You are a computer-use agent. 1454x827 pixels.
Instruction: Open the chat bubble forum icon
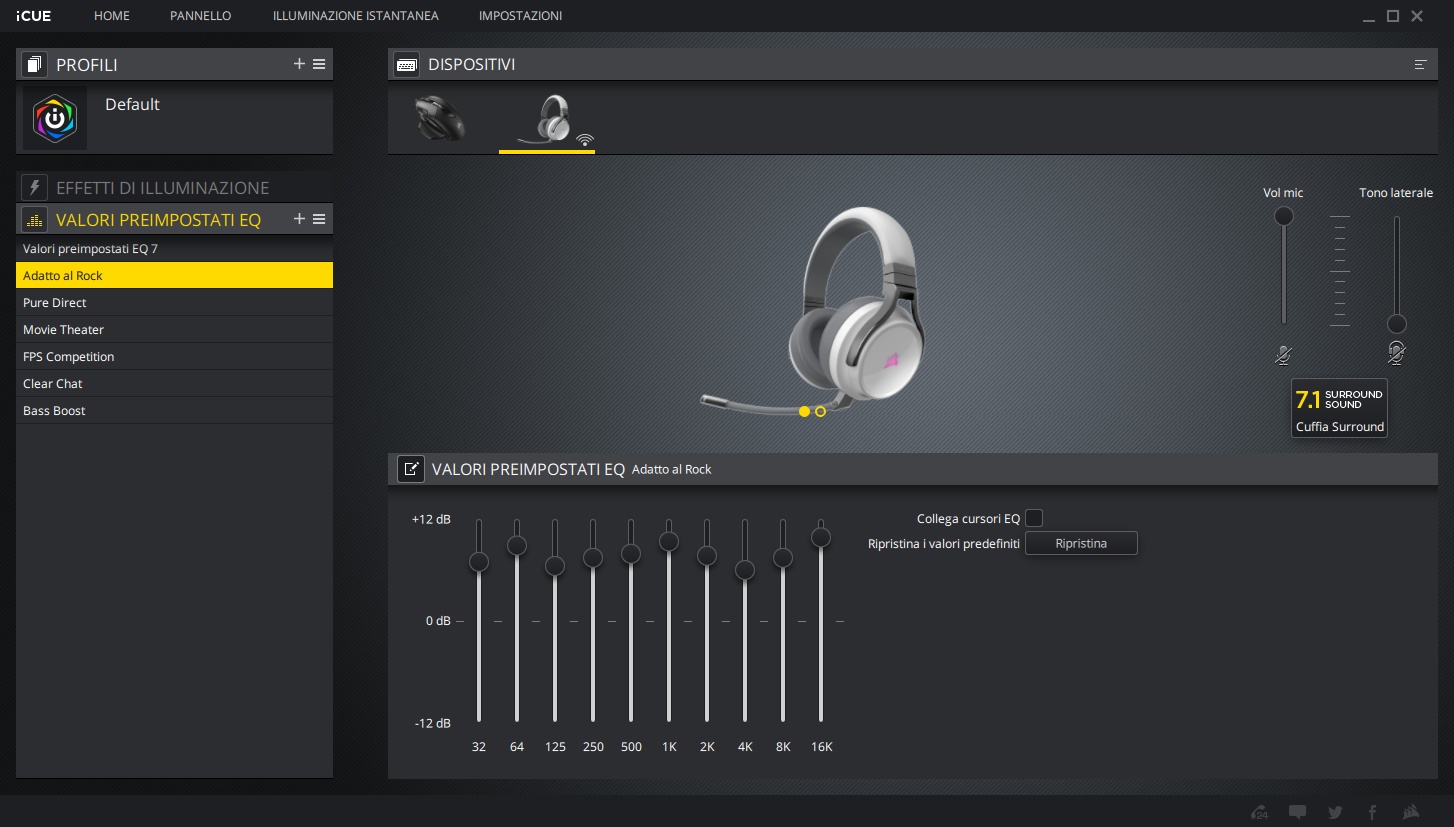[x=1298, y=812]
